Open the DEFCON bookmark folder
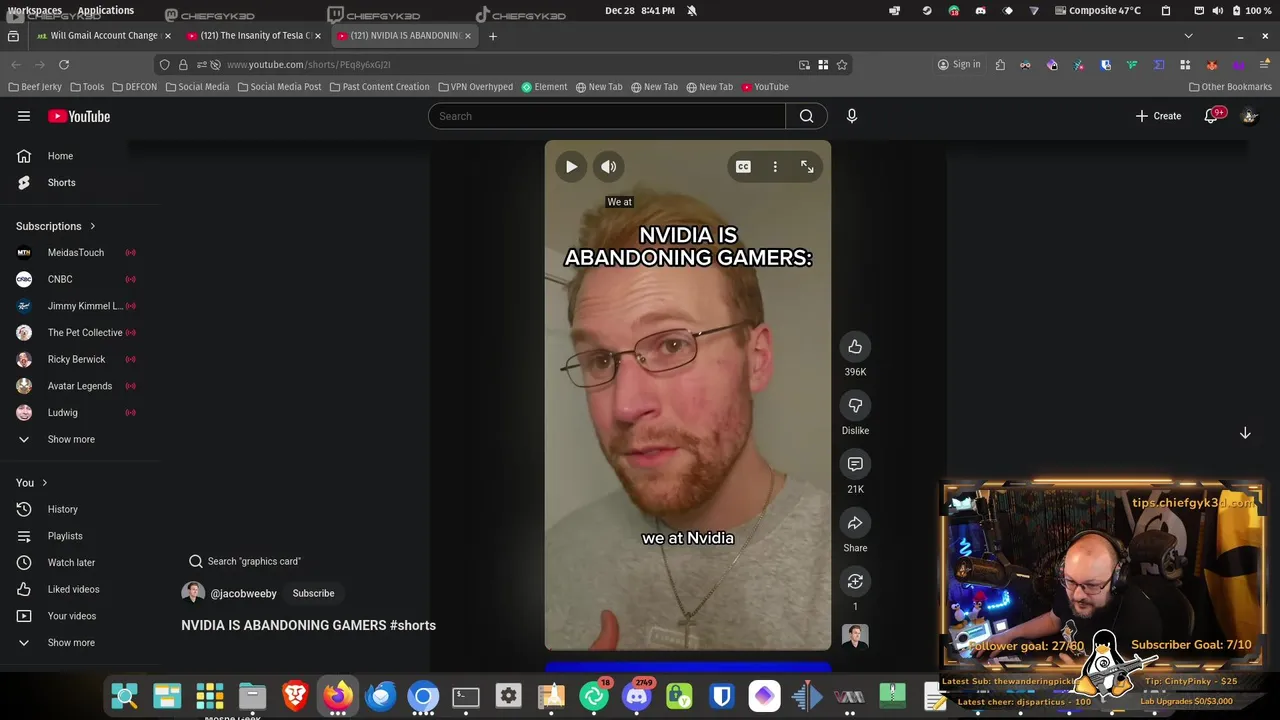The image size is (1280, 720). coord(135,87)
